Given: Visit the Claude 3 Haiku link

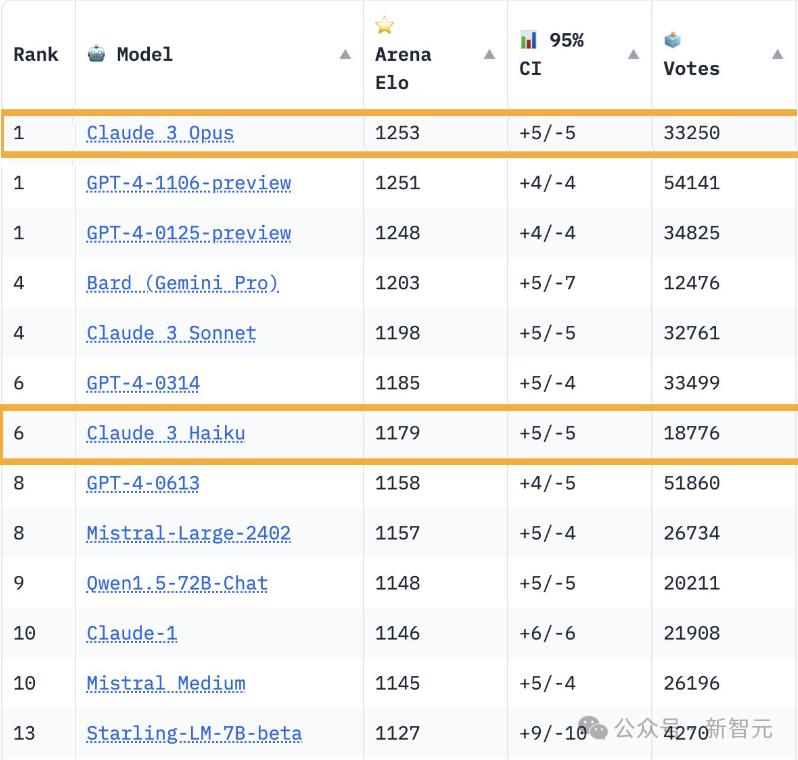Looking at the screenshot, I should pyautogui.click(x=166, y=433).
